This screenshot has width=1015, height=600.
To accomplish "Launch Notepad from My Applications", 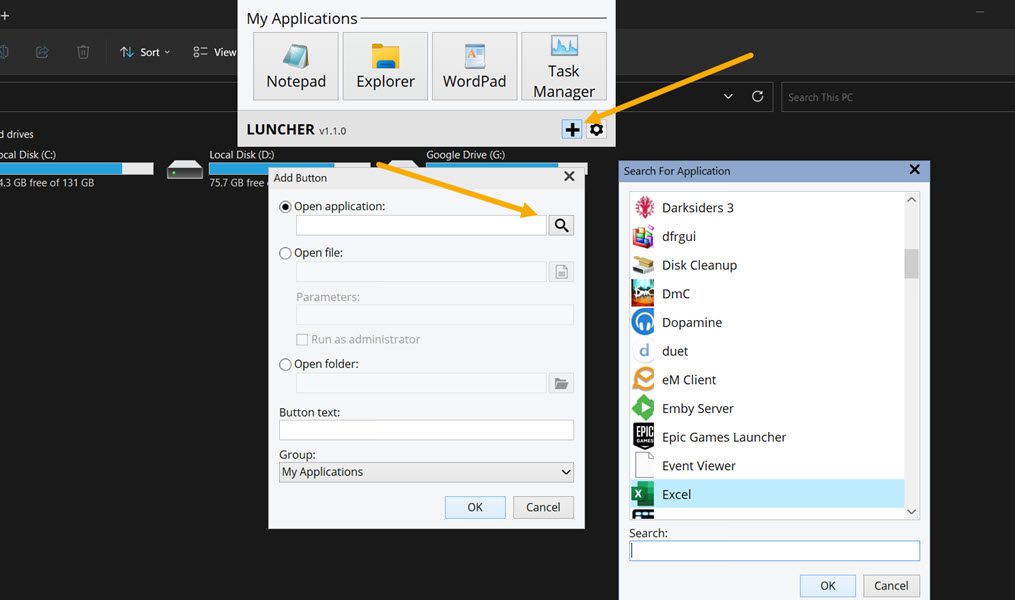I will coord(295,66).
